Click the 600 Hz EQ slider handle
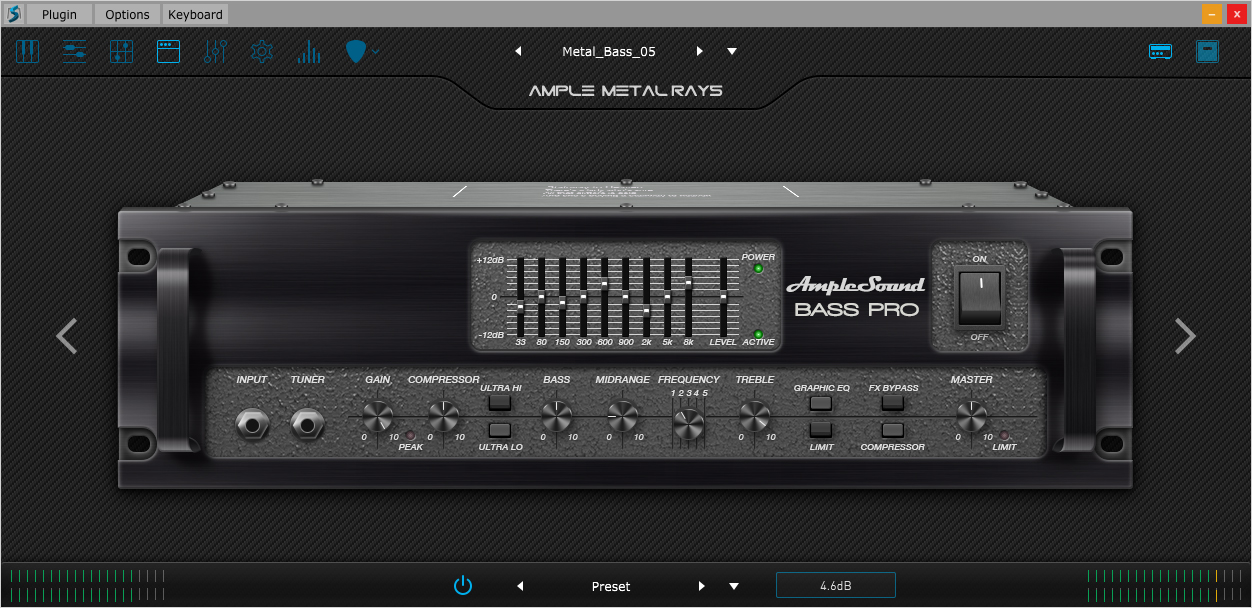This screenshot has width=1252, height=608. click(604, 284)
